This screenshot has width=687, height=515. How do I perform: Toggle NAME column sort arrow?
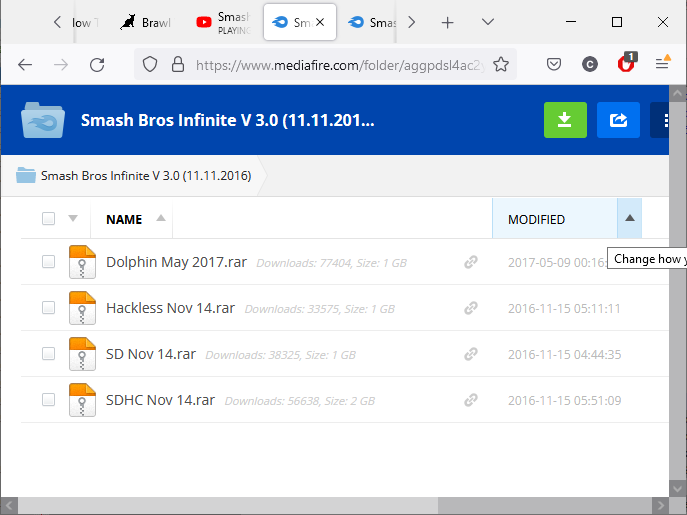tap(161, 218)
